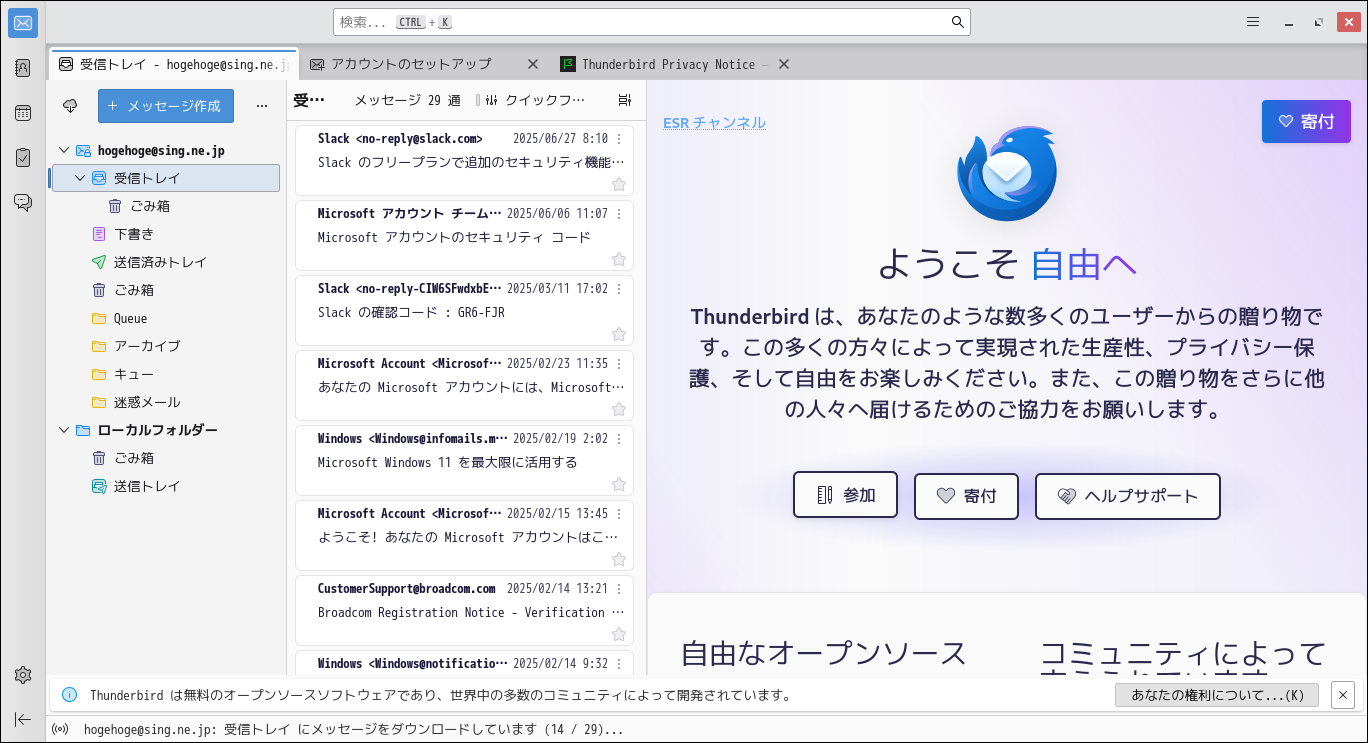Star the Broadcom Registration Notice message

pos(619,634)
